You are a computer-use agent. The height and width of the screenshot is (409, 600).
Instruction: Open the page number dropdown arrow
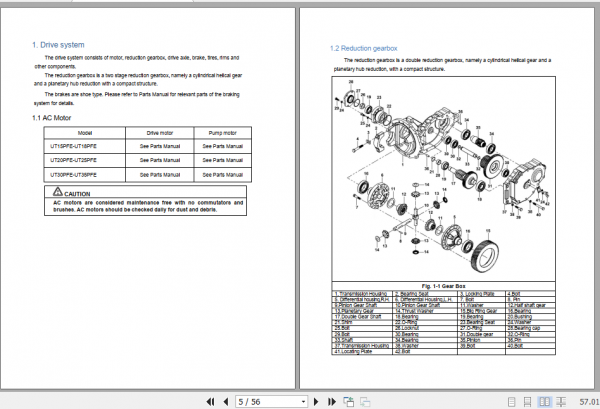point(303,402)
